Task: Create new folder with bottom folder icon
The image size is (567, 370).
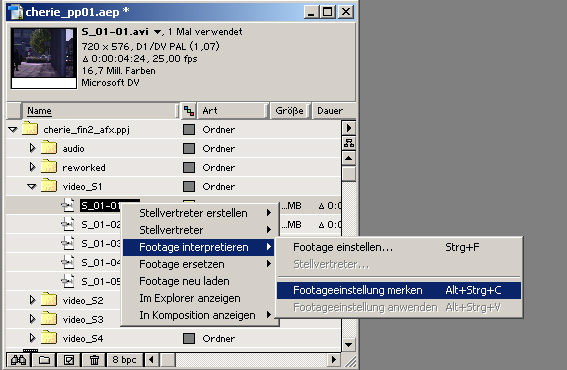Action: point(44,360)
